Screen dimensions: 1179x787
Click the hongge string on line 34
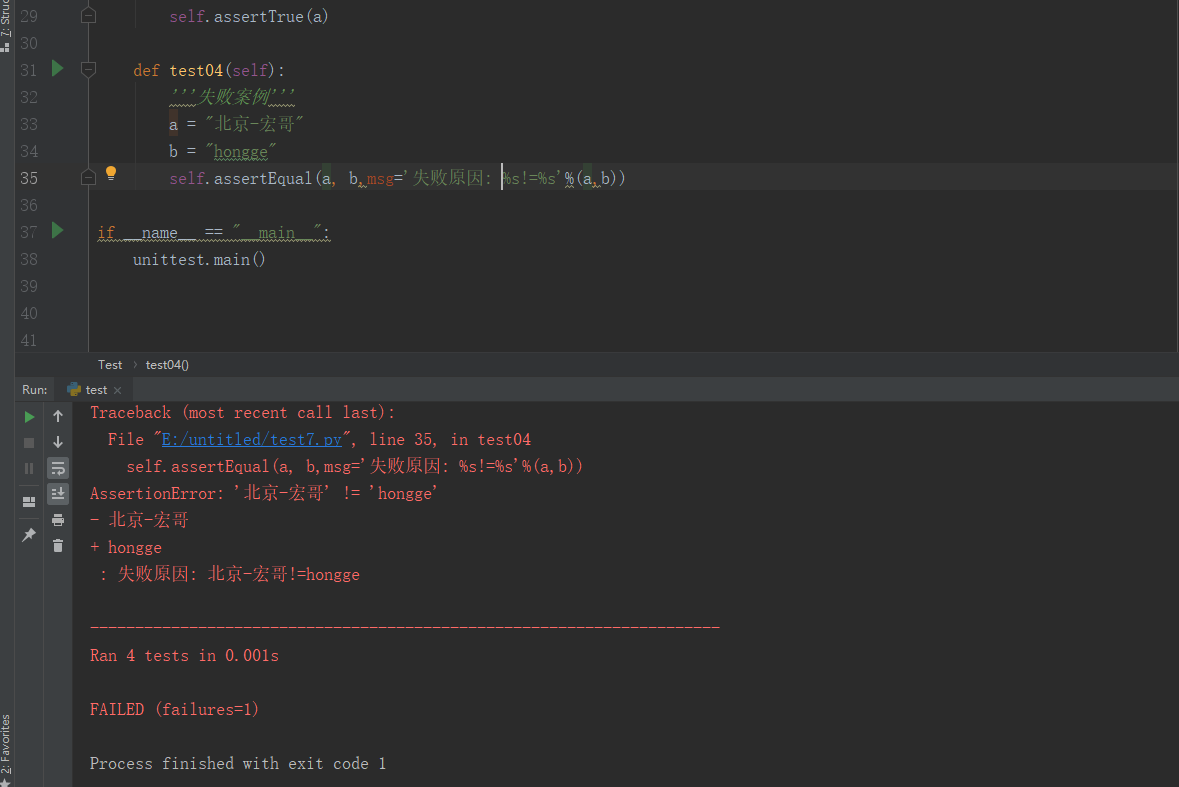click(x=241, y=151)
